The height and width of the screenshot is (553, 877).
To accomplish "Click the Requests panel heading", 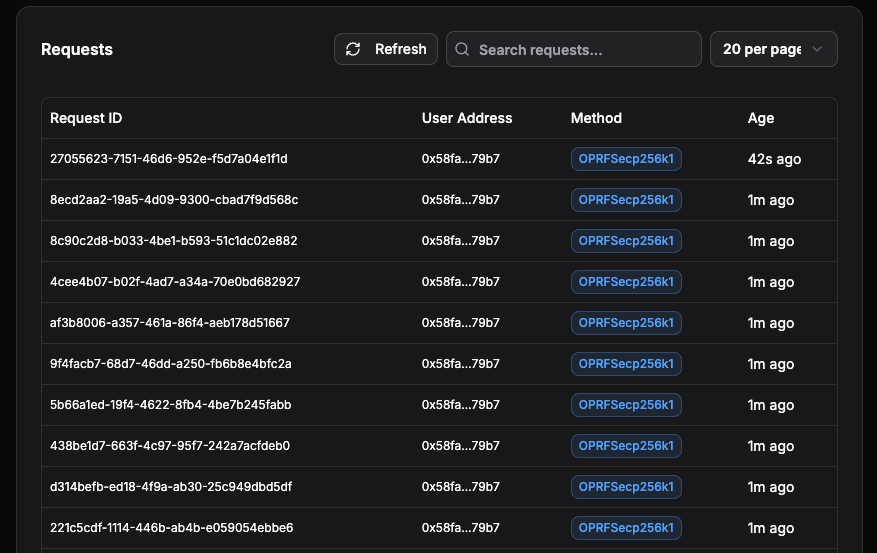I will [x=77, y=49].
